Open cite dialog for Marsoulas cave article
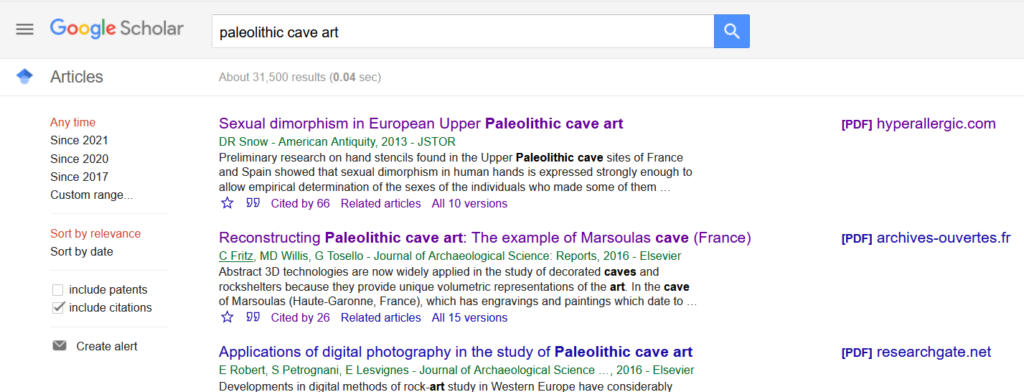 (x=253, y=318)
